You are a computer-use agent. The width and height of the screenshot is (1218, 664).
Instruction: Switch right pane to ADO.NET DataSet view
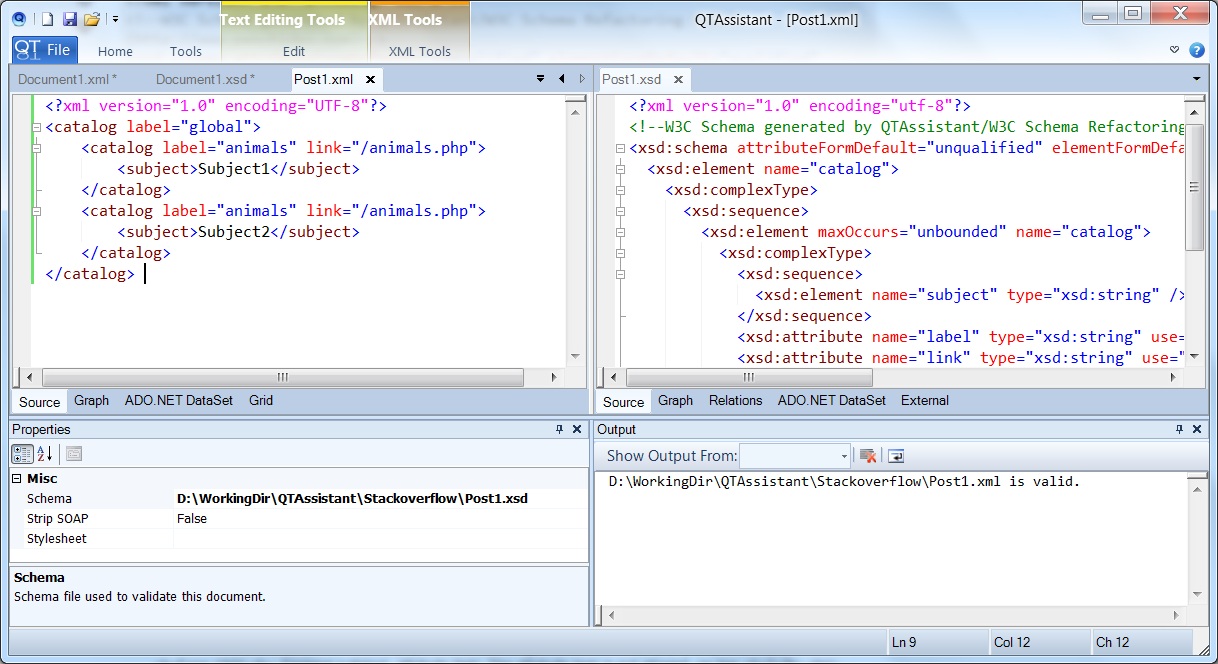point(832,400)
